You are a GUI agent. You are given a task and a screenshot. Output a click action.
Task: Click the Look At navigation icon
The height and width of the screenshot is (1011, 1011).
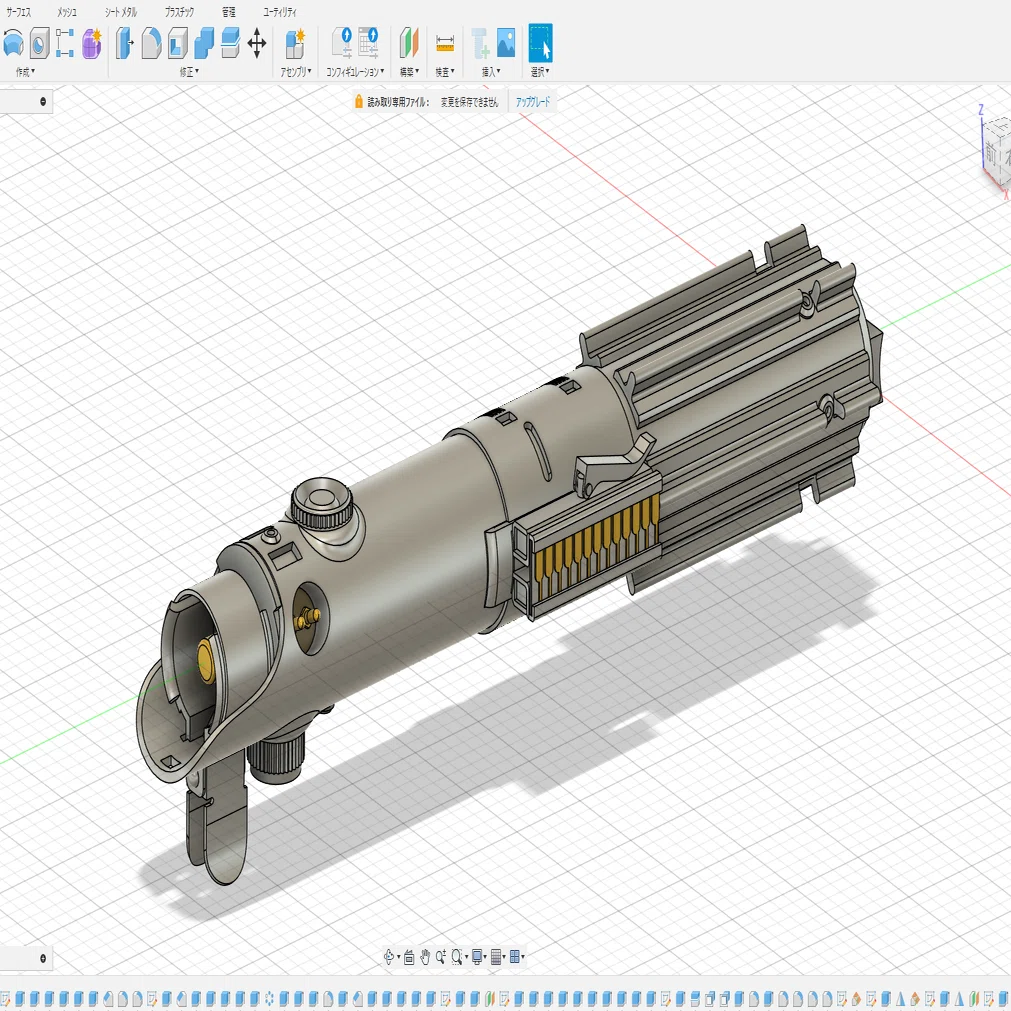point(409,957)
